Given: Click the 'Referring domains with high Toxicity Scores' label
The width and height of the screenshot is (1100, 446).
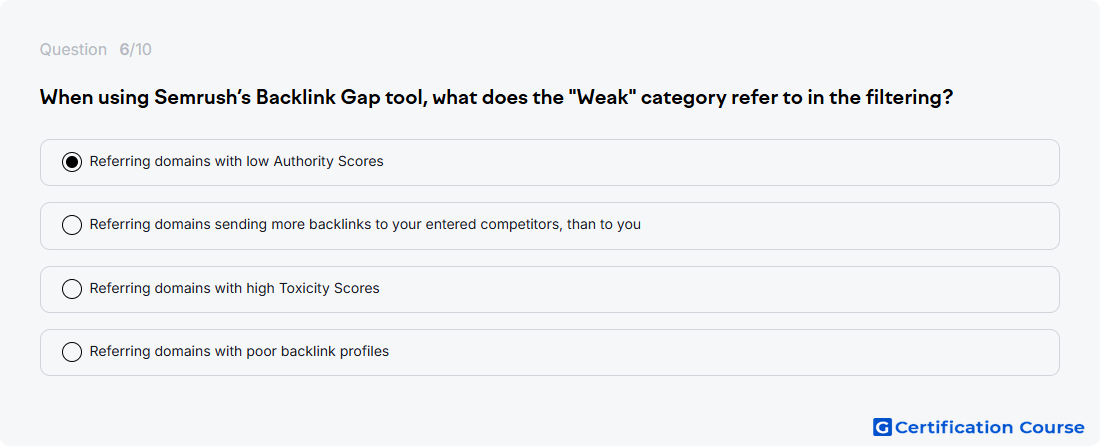Looking at the screenshot, I should coord(234,289).
